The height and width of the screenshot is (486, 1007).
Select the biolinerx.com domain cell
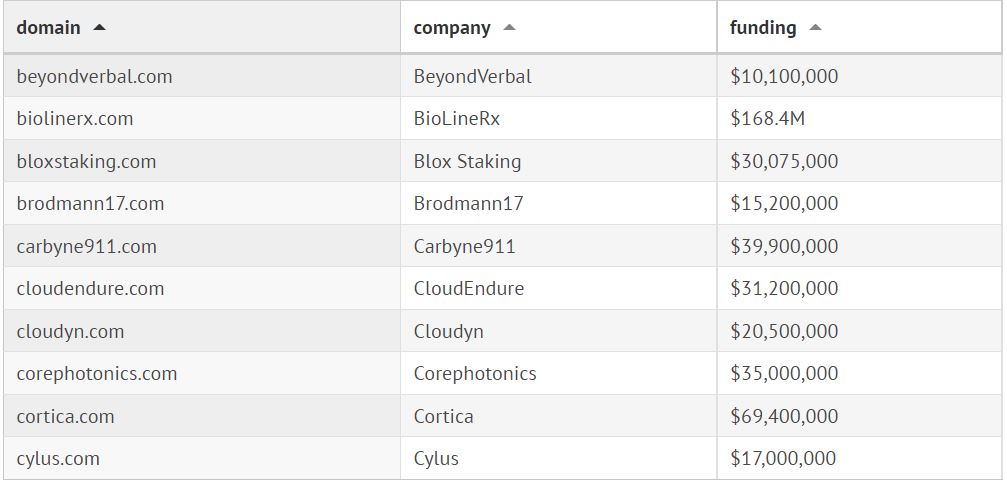pyautogui.click(x=75, y=119)
